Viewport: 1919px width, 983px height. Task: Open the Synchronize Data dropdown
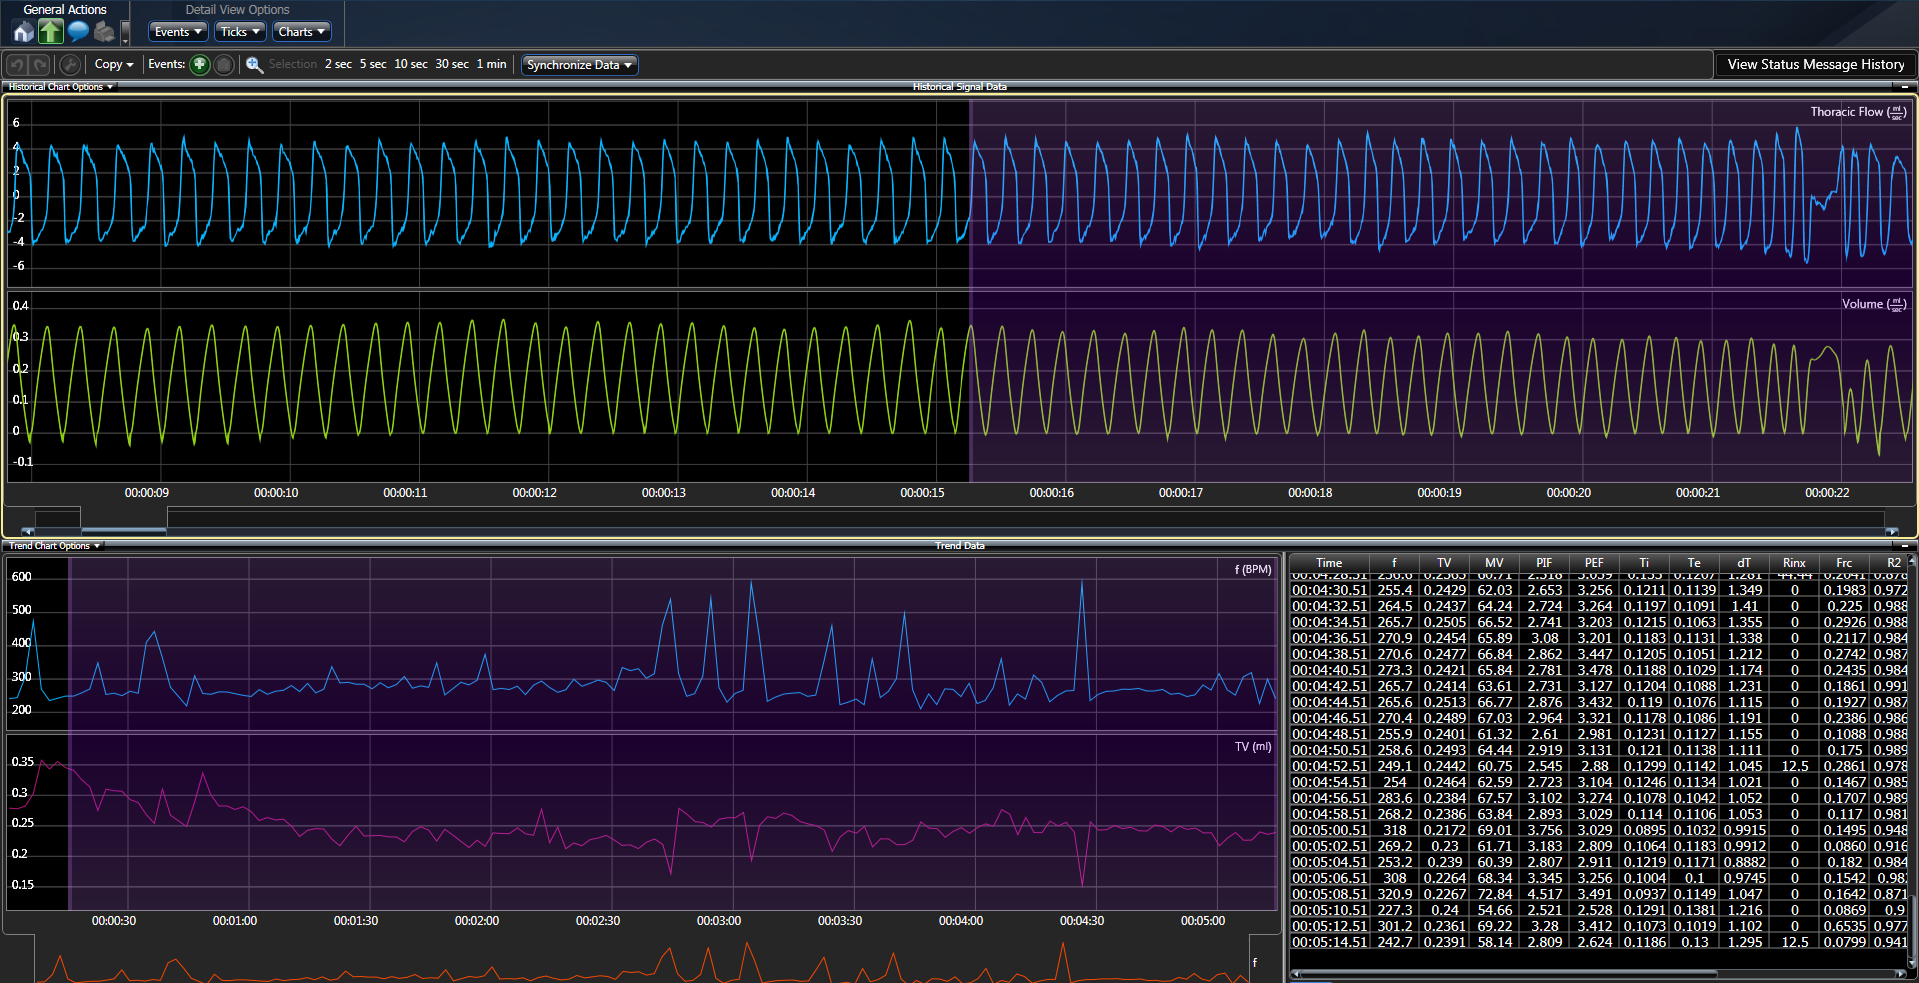pyautogui.click(x=579, y=65)
